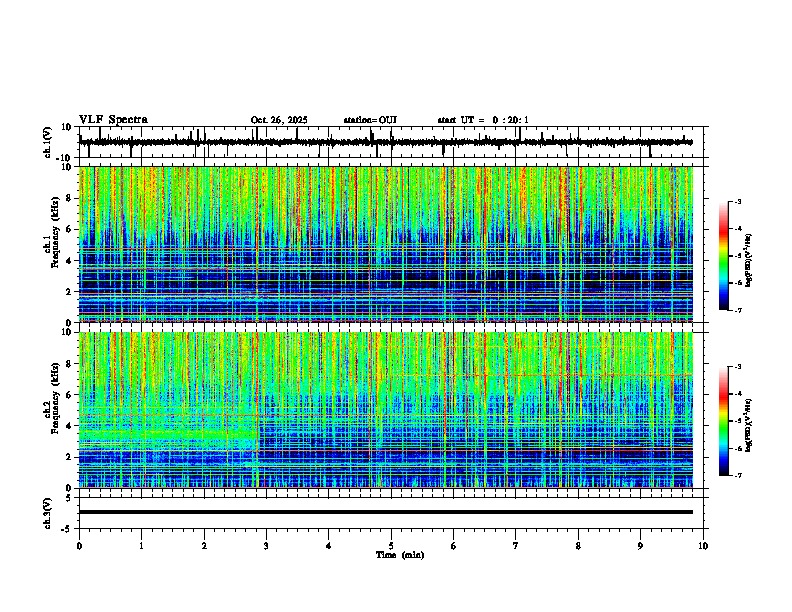
Task: Click the "station=OUI" header label
Action: click(370, 120)
